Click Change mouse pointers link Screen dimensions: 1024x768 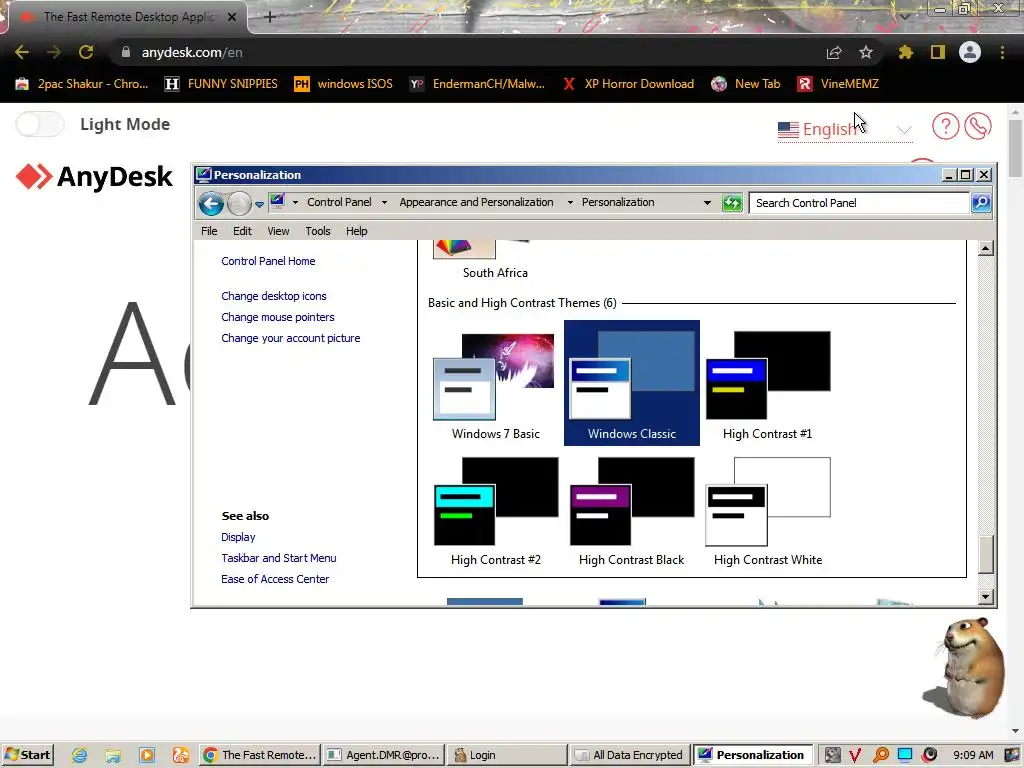click(278, 317)
